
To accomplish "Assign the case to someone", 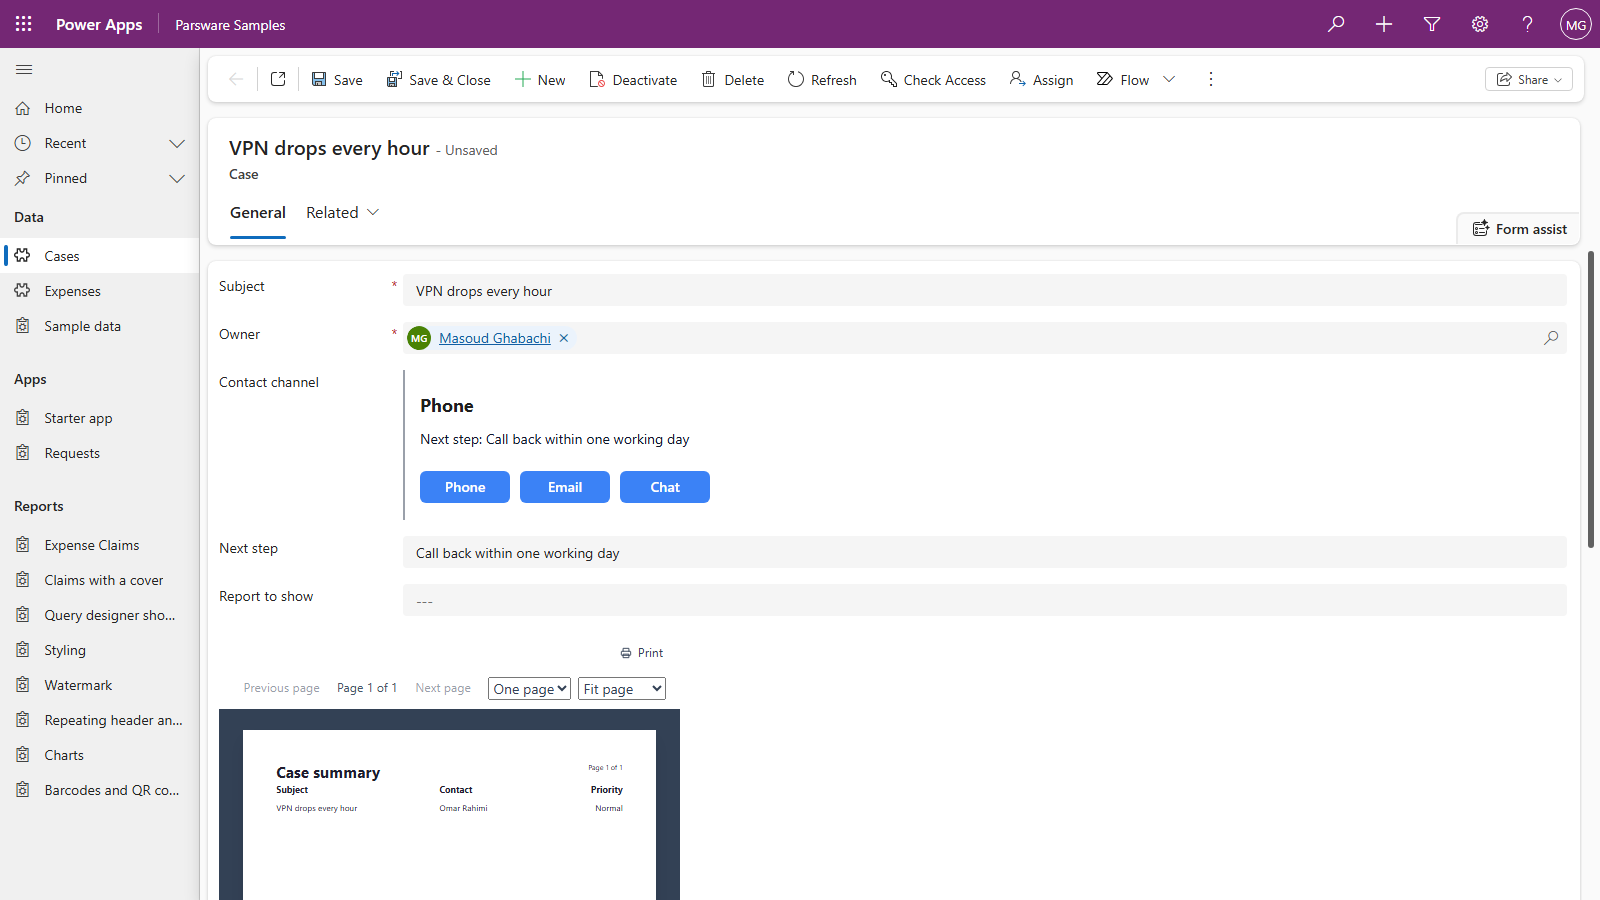I will (x=1041, y=80).
